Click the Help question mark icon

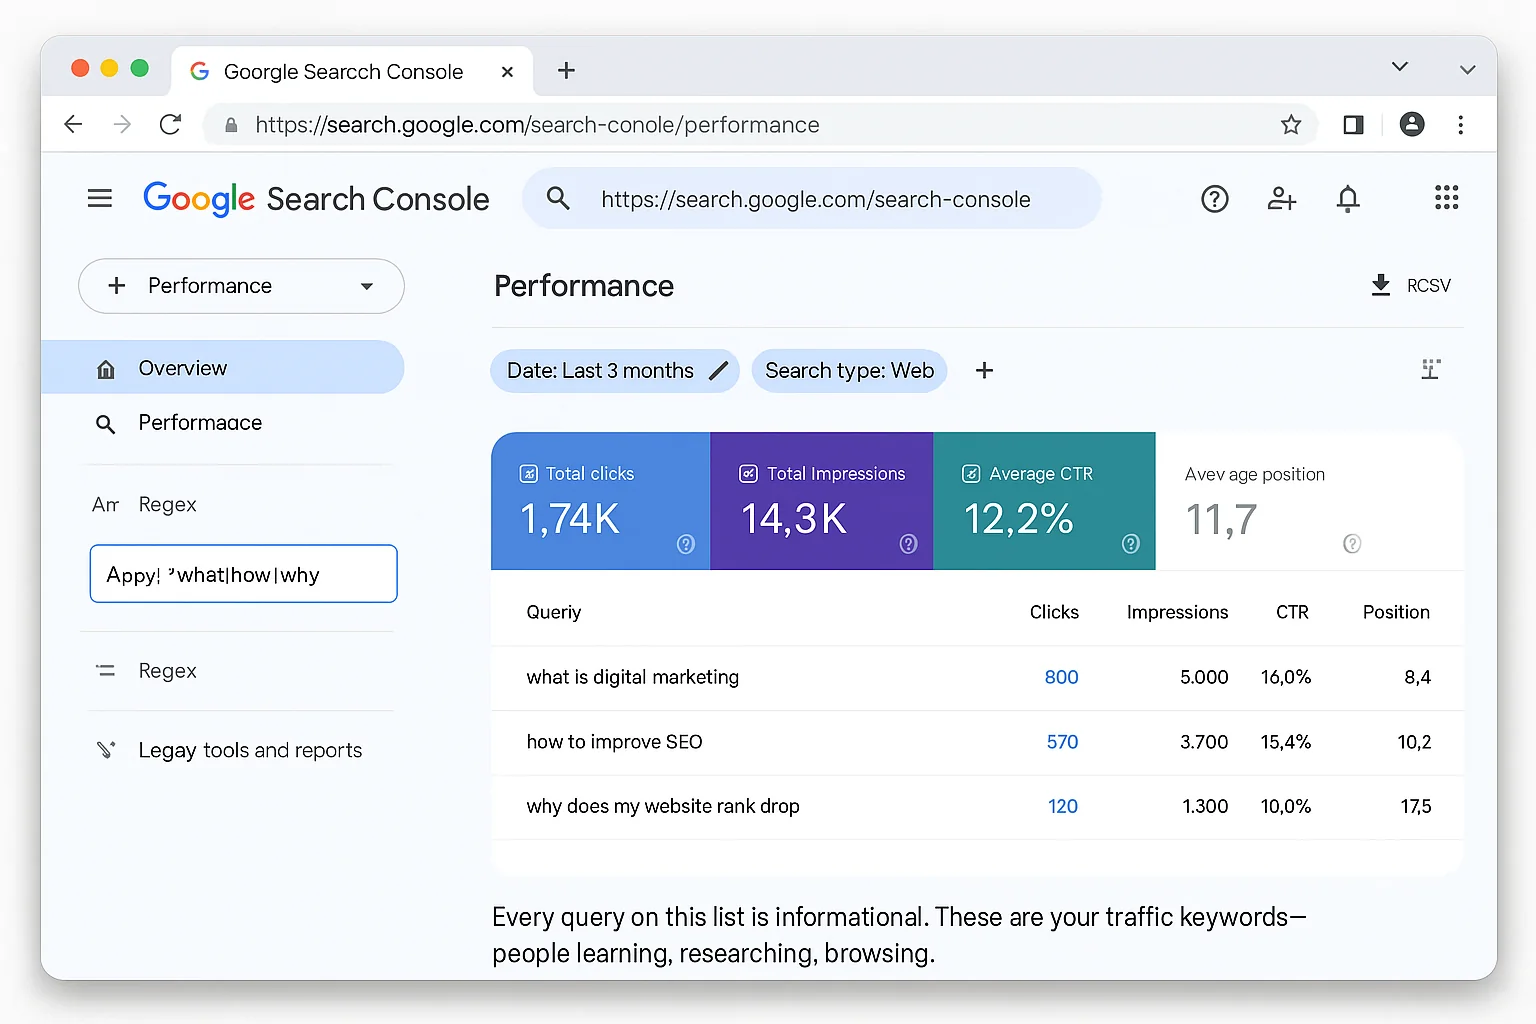point(1215,199)
